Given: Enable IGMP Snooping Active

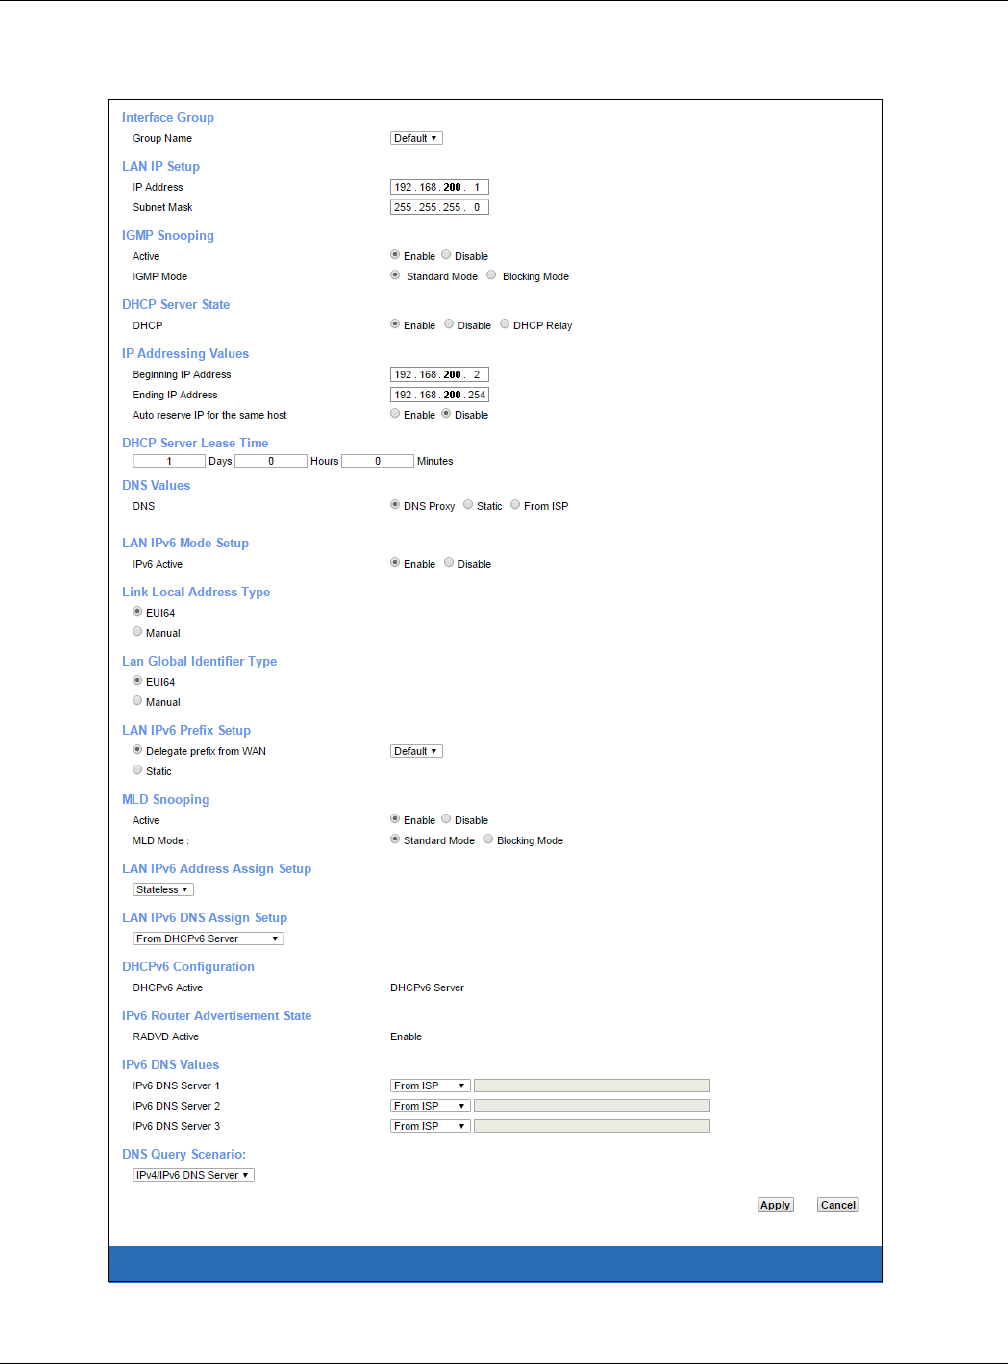Looking at the screenshot, I should [x=395, y=255].
